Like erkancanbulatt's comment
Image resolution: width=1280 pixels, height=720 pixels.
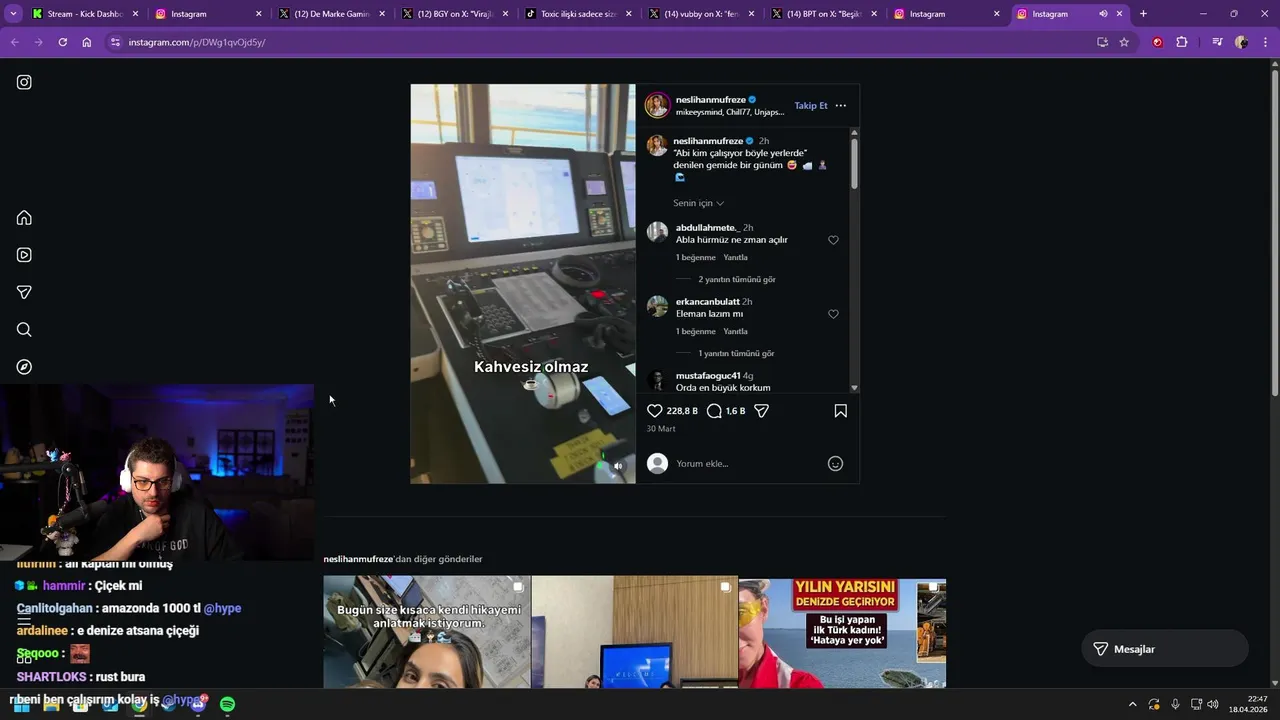click(x=833, y=314)
